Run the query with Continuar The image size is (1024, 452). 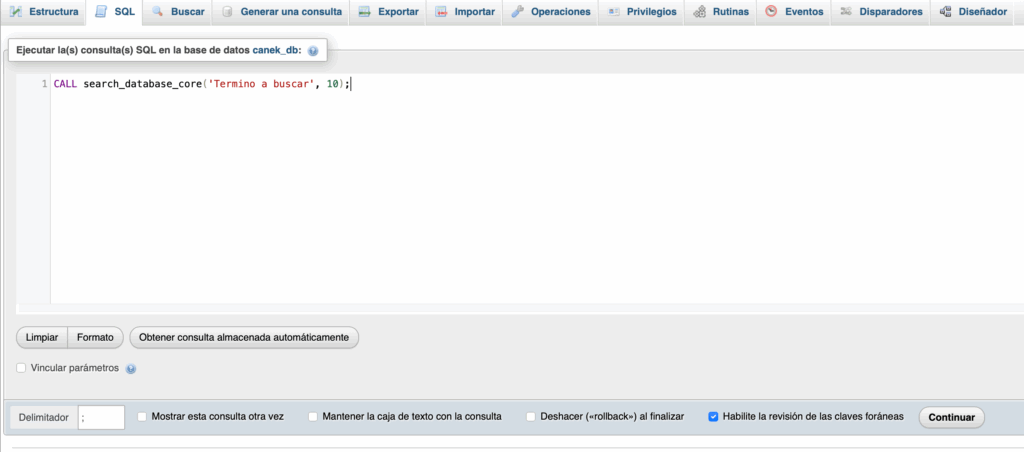point(952,417)
